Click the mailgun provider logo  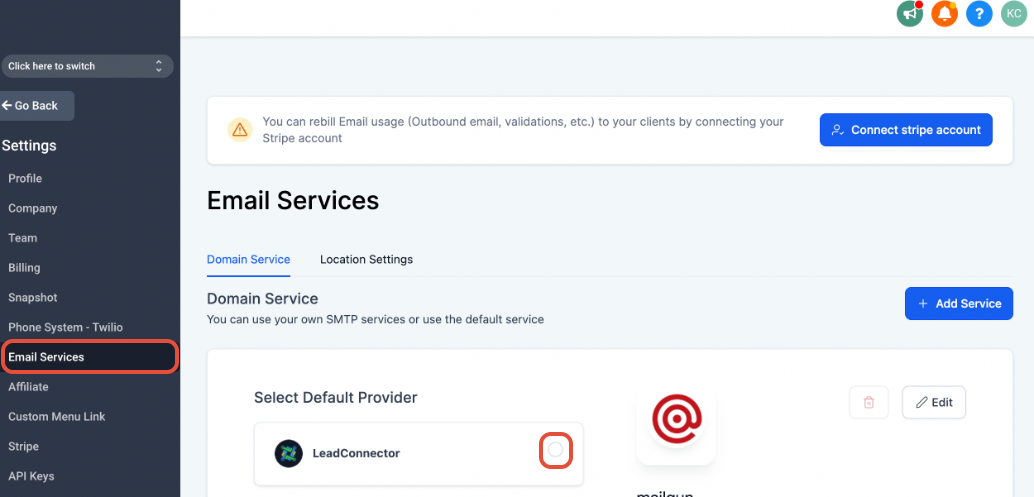pos(676,420)
